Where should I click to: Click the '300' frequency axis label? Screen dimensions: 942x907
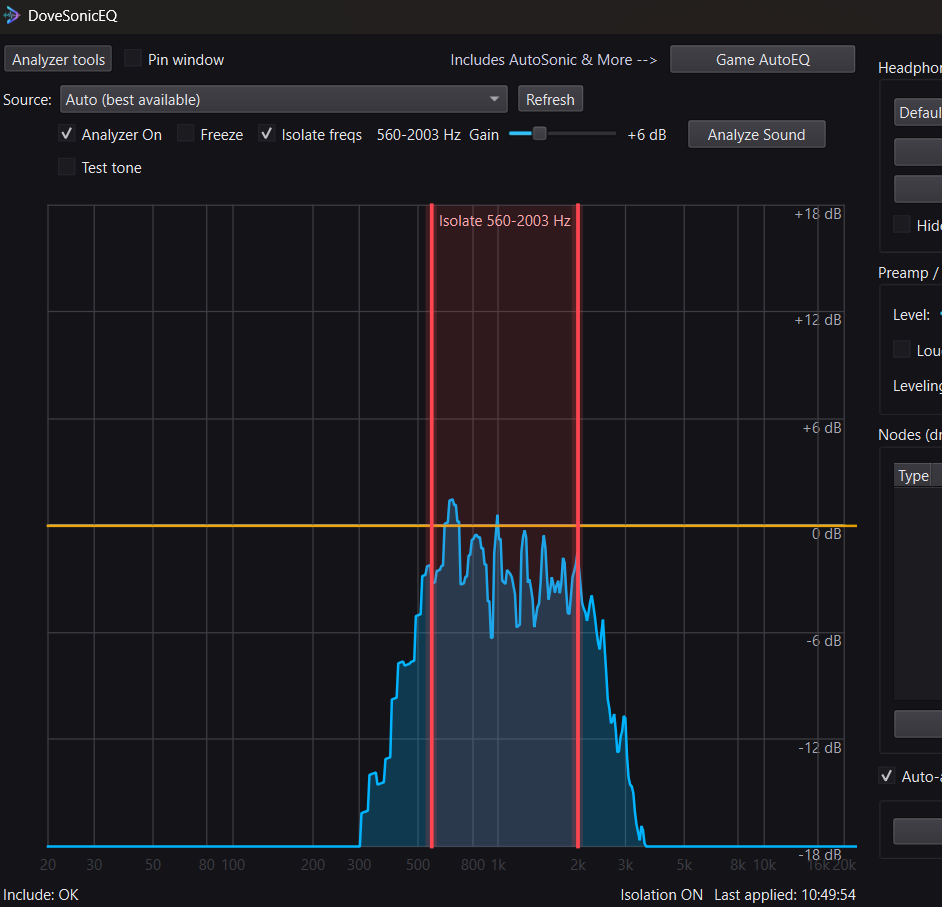pos(359,865)
